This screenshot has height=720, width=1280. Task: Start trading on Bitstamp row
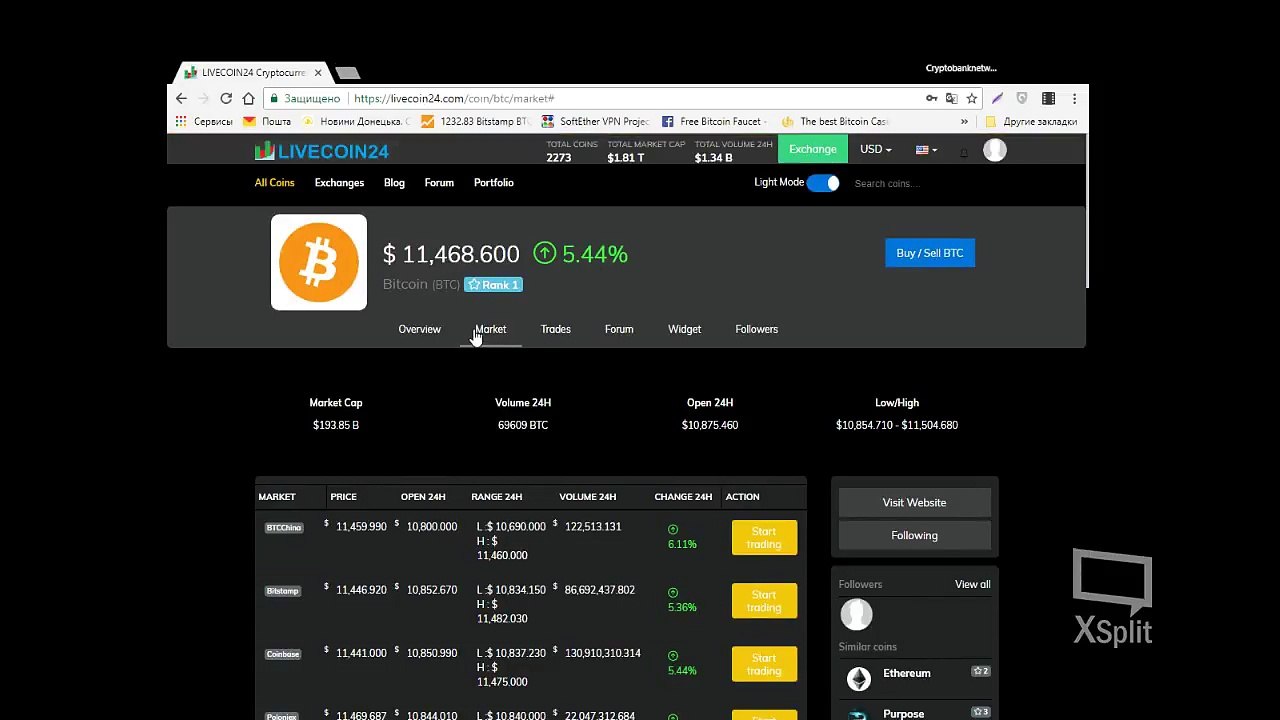tap(764, 601)
